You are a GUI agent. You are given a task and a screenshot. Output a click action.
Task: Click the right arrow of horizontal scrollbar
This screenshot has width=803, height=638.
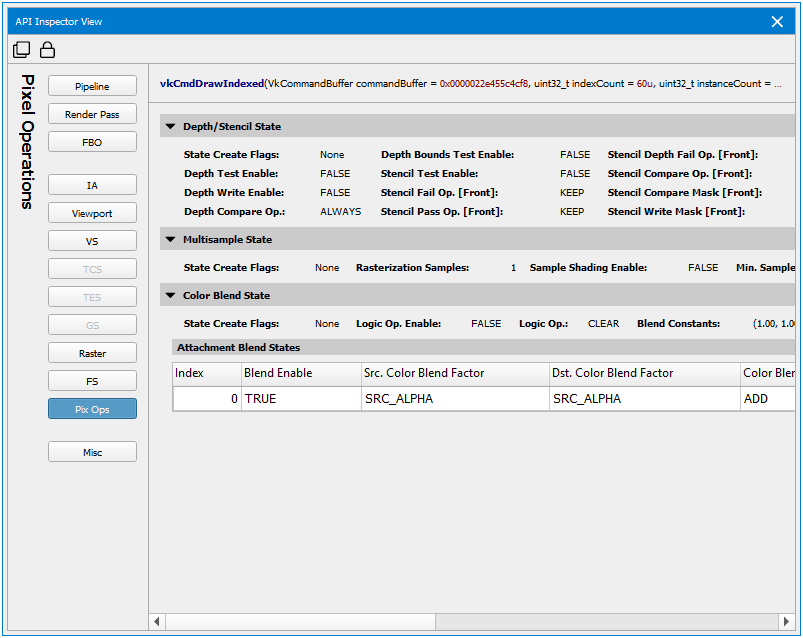click(785, 621)
